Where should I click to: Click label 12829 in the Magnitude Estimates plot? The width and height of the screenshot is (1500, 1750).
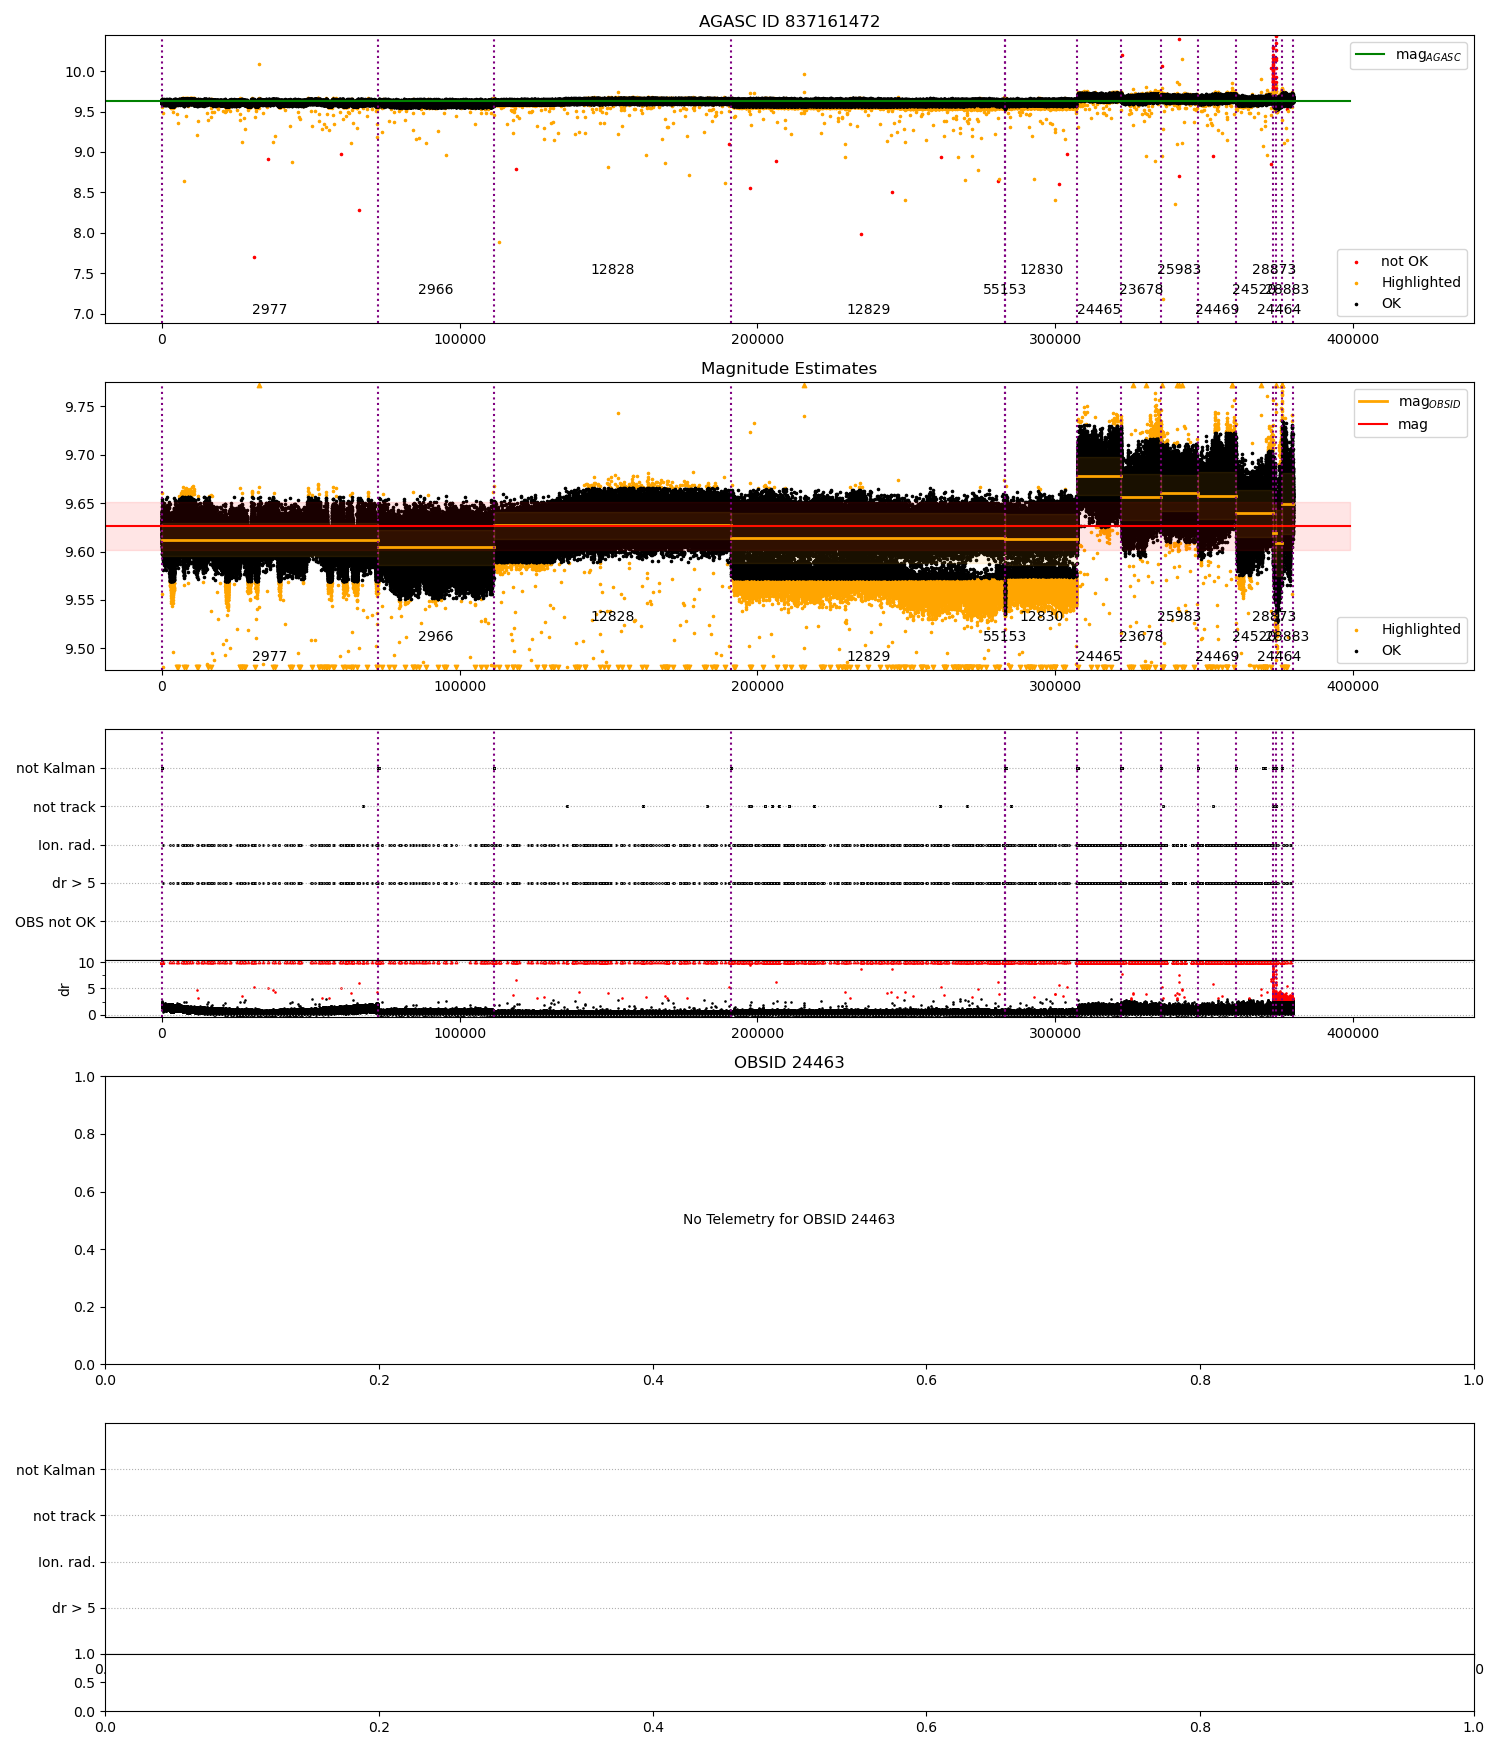[868, 657]
